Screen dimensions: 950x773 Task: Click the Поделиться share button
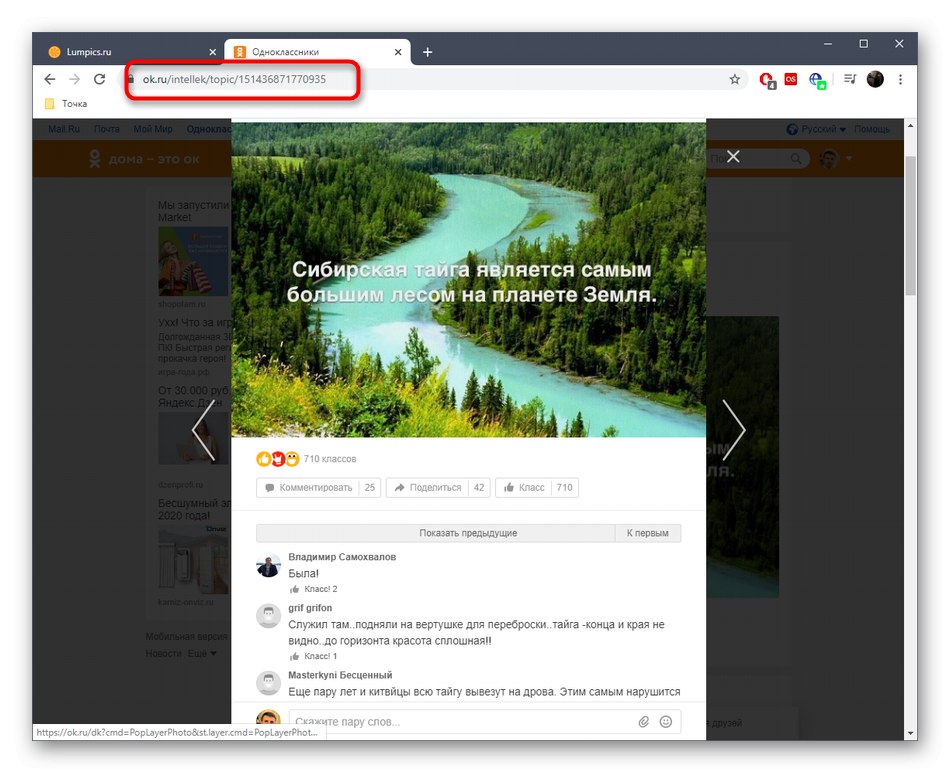[428, 488]
